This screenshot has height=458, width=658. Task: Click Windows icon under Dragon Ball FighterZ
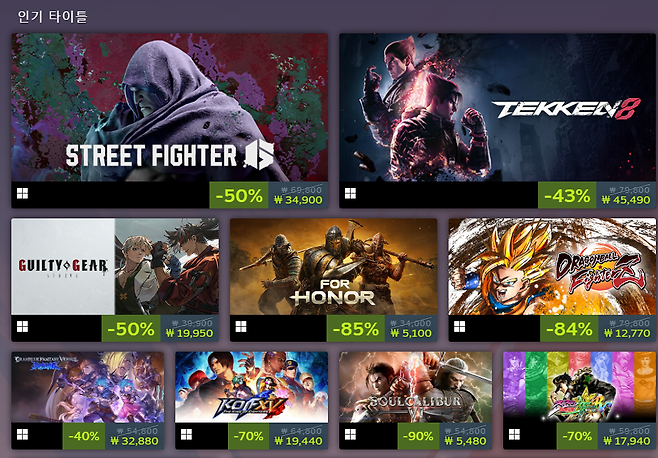(460, 327)
